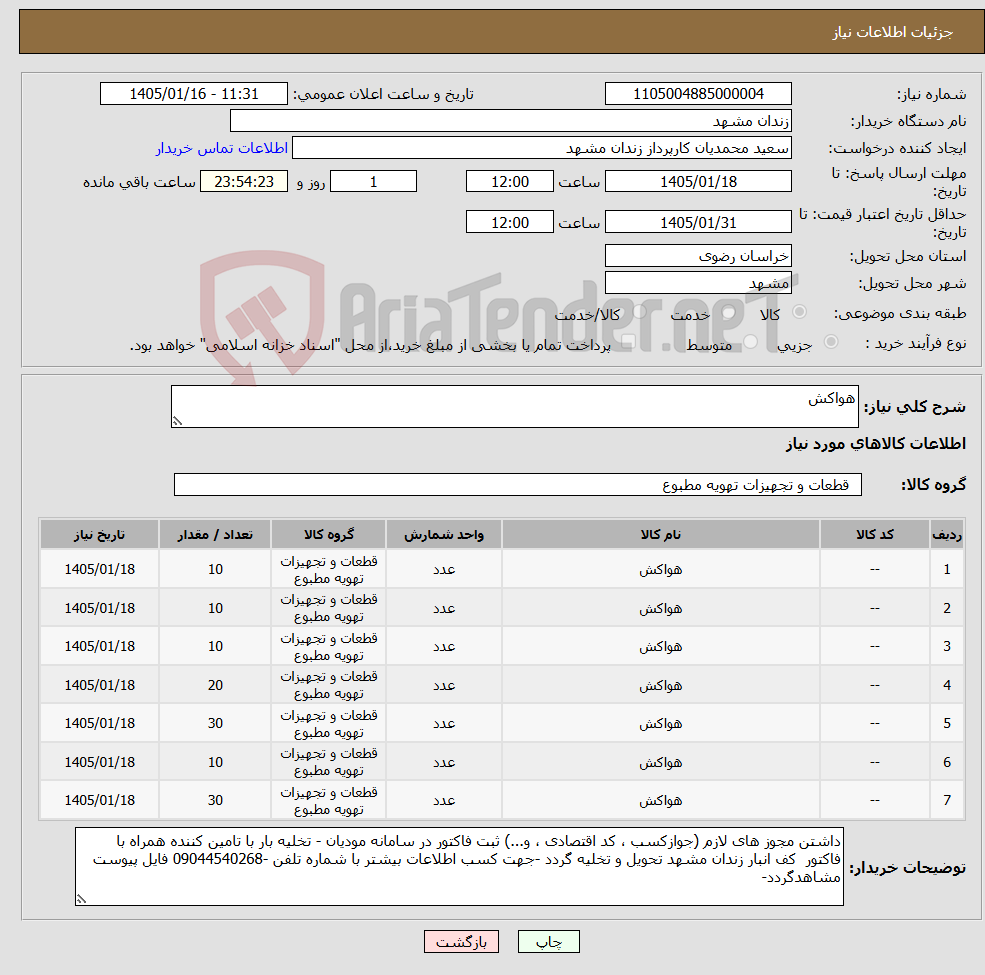Click the بازگشت back button
The image size is (985, 975).
click(x=461, y=942)
